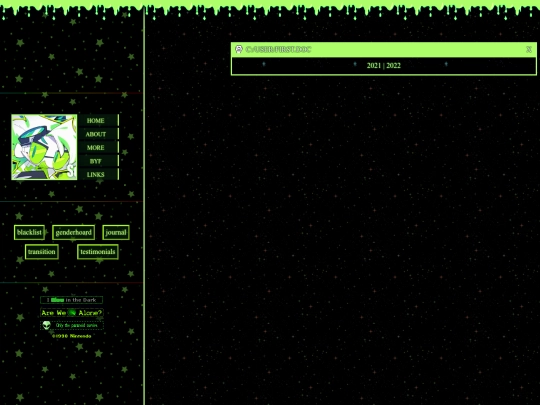The width and height of the screenshot is (540, 405).
Task: Go to the ABOUT page
Action: [98, 134]
